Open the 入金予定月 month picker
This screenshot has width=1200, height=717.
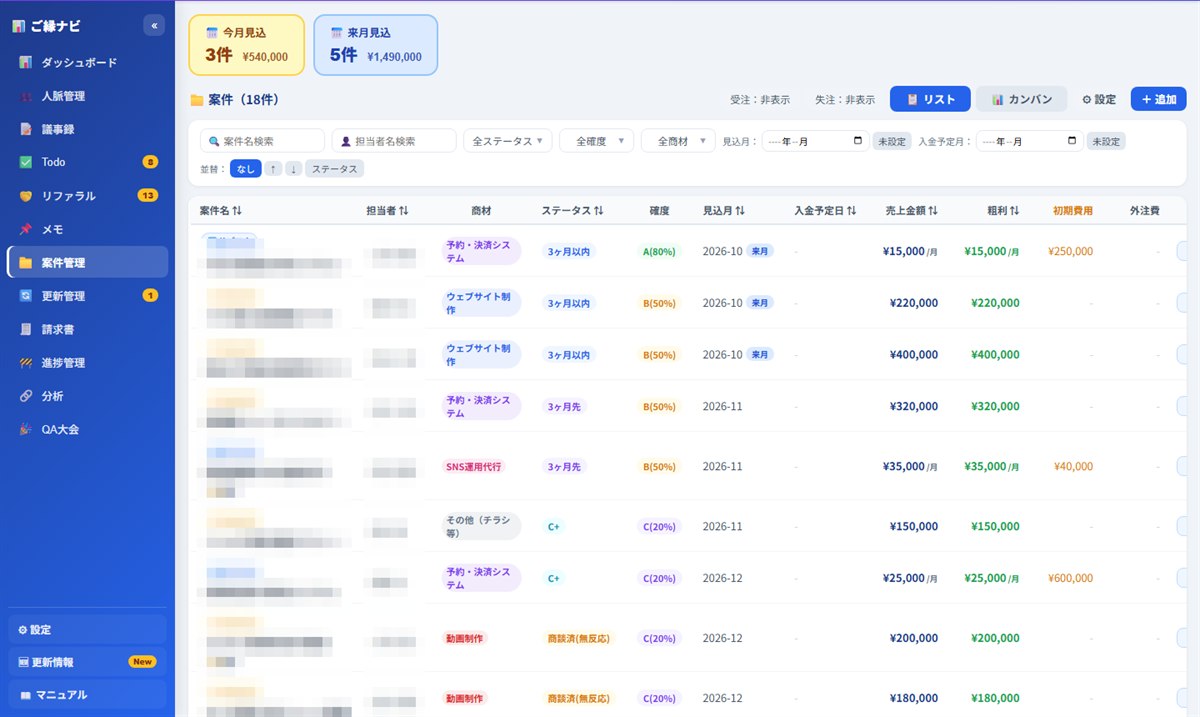click(x=1029, y=141)
